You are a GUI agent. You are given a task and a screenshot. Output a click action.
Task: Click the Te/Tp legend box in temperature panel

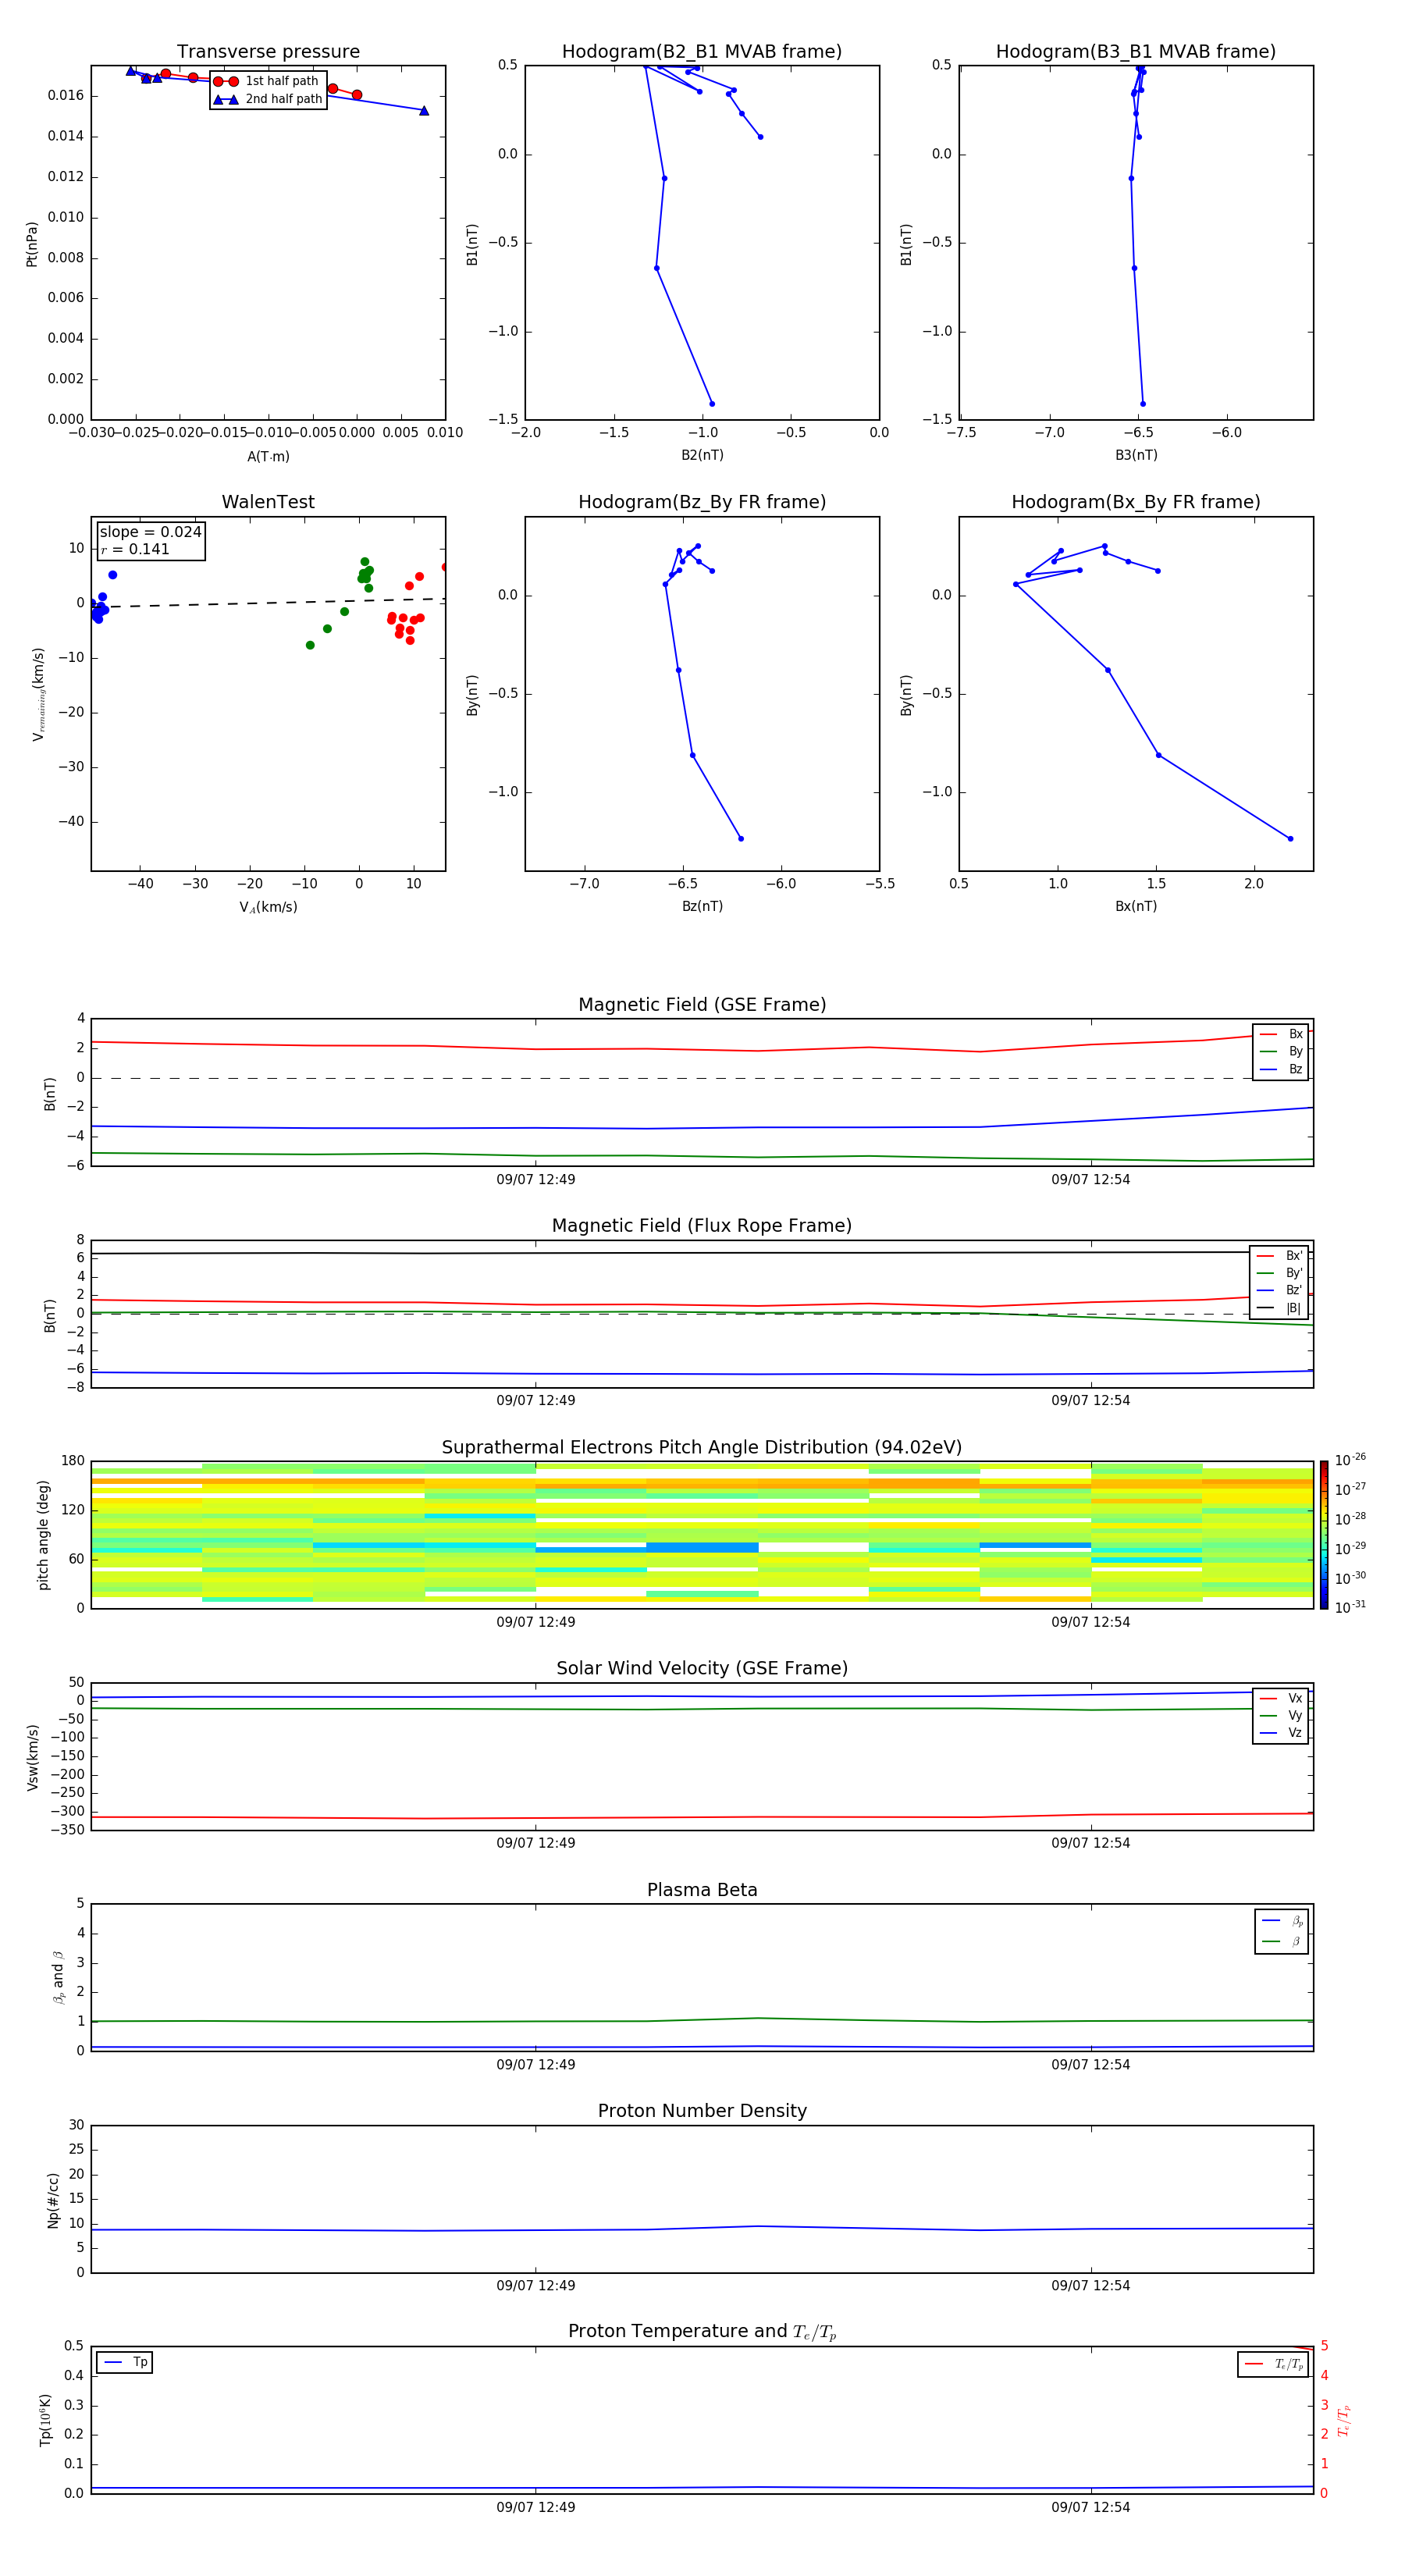[1273, 2364]
